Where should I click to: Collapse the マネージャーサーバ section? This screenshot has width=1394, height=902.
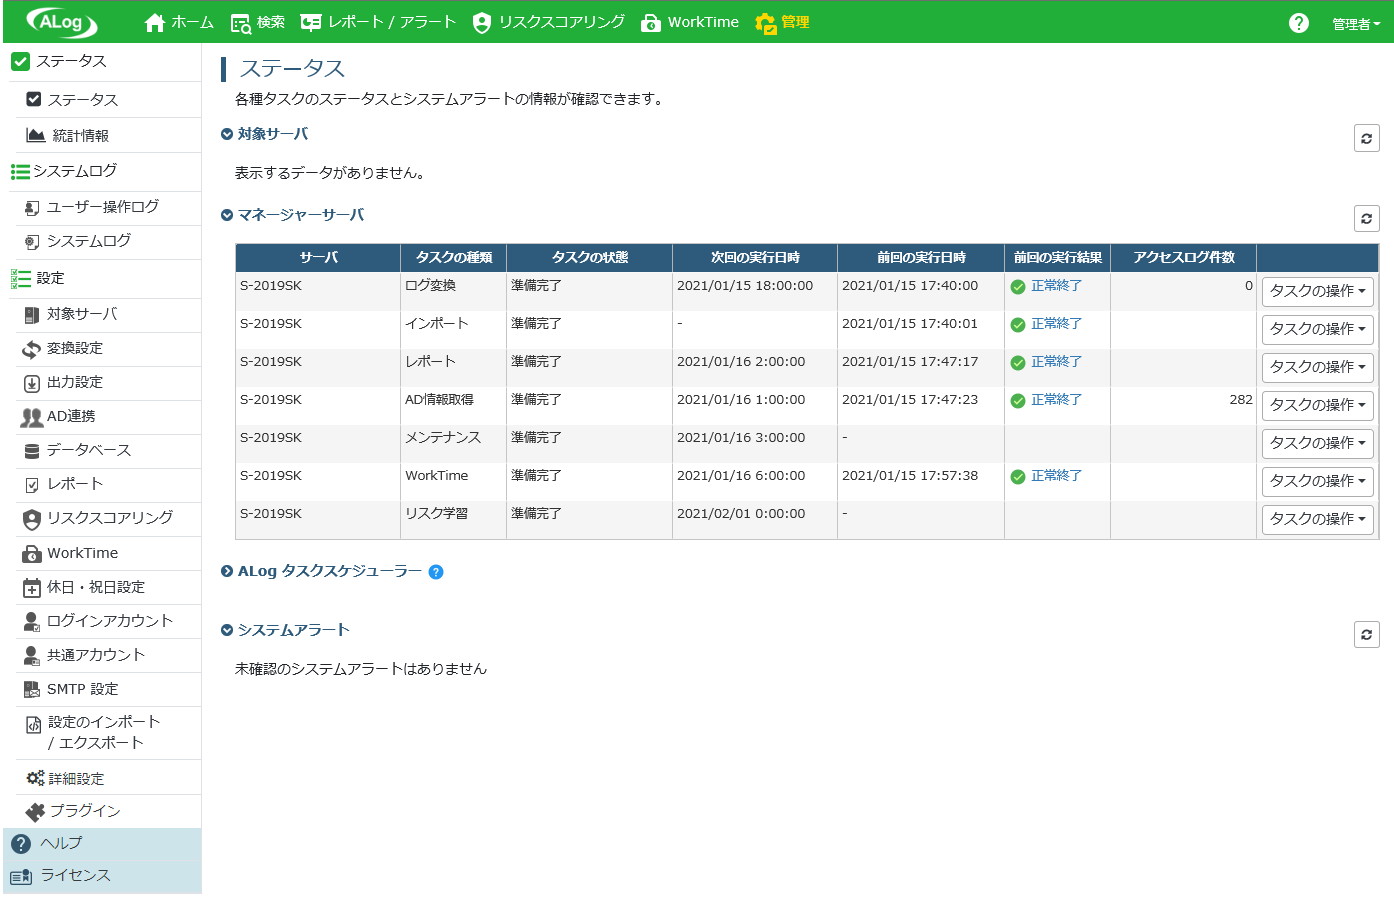coord(227,216)
